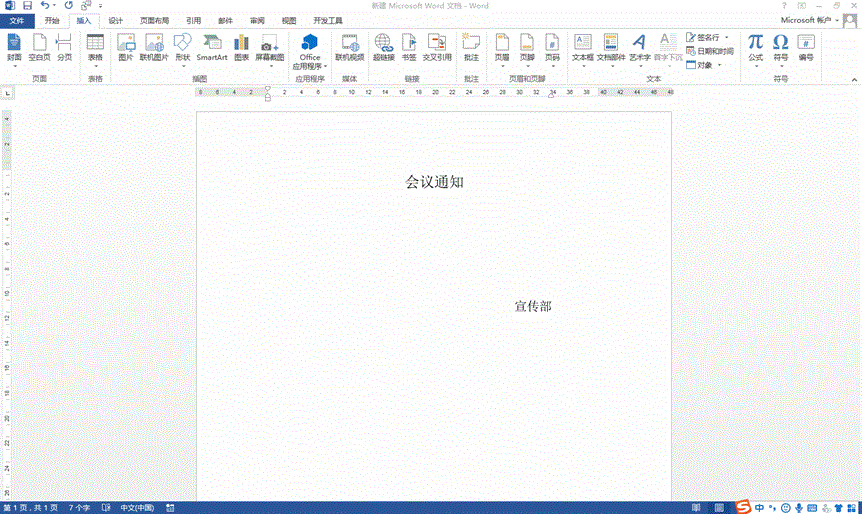Open the 页眉 header dropdown
Viewport: 862px width, 514px height.
pyautogui.click(x=502, y=48)
